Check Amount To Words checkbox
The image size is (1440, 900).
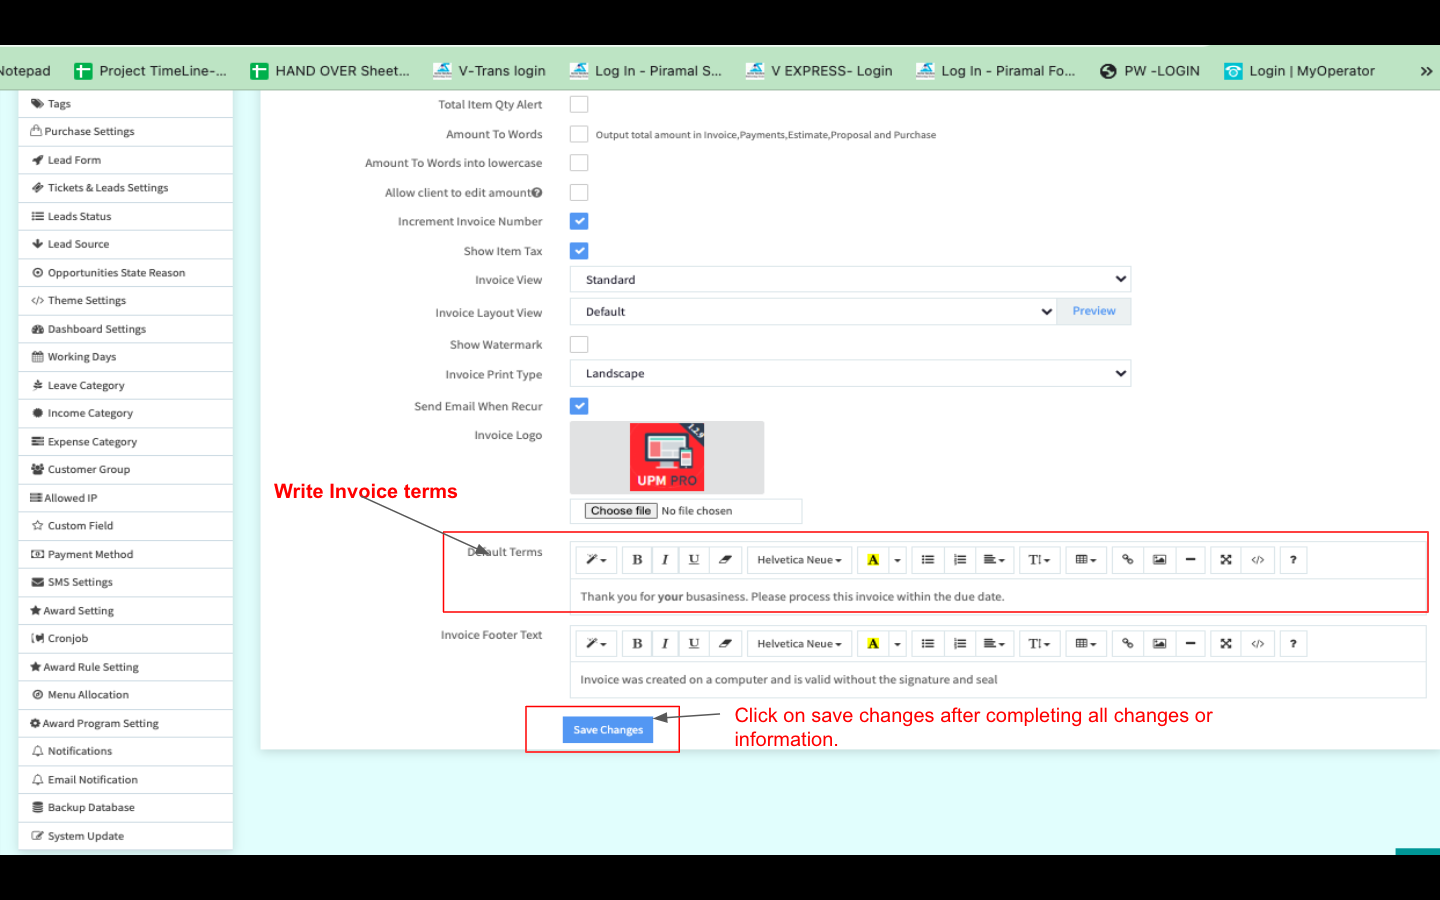(579, 134)
